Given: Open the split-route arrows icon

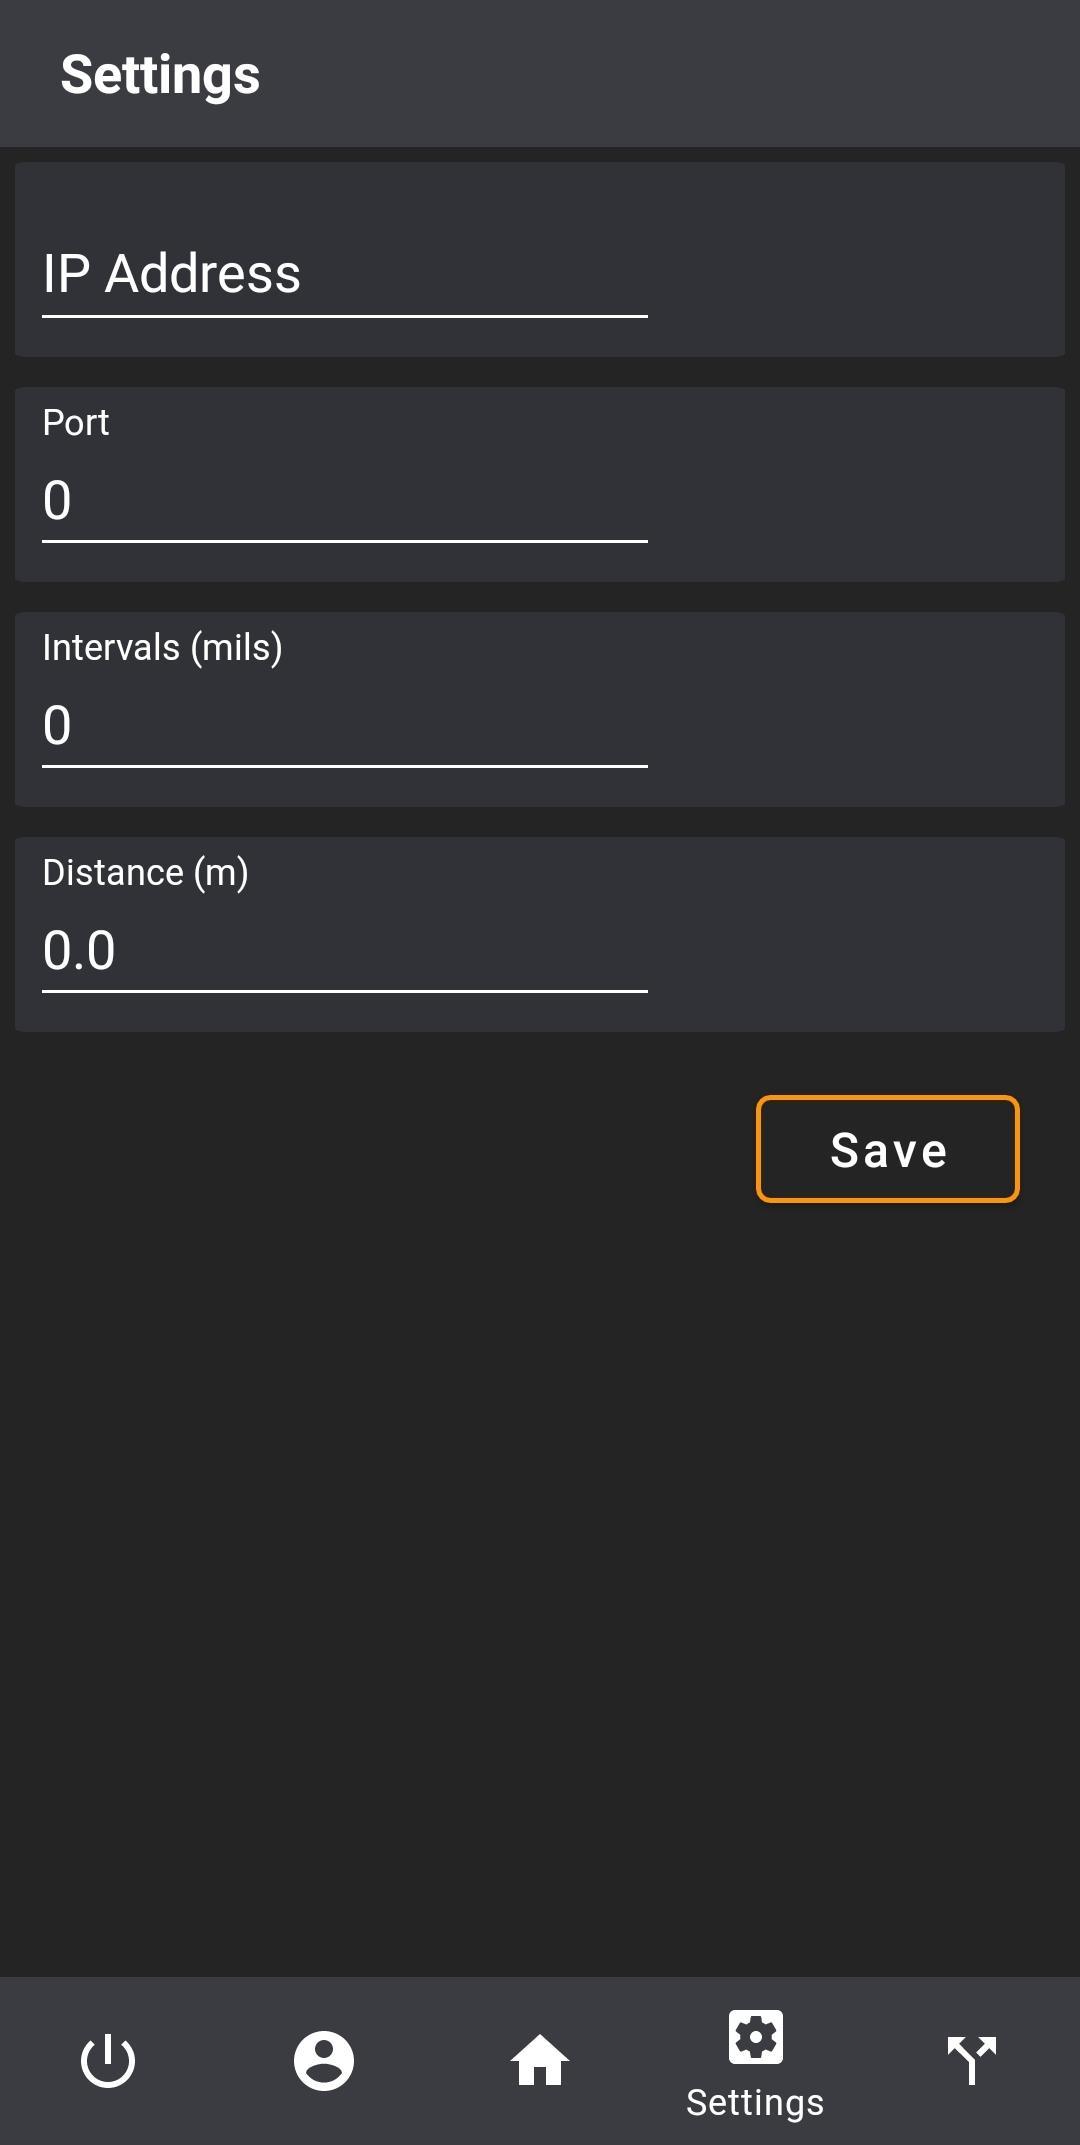Looking at the screenshot, I should click(972, 2061).
